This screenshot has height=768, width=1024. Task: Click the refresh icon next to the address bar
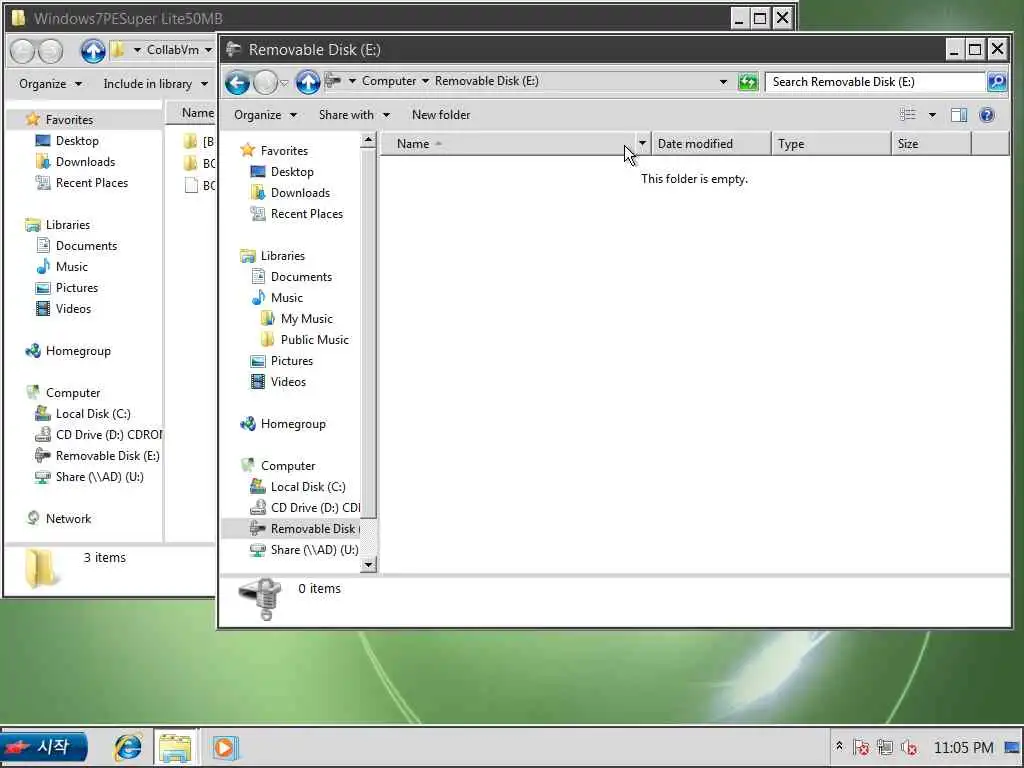coord(748,82)
